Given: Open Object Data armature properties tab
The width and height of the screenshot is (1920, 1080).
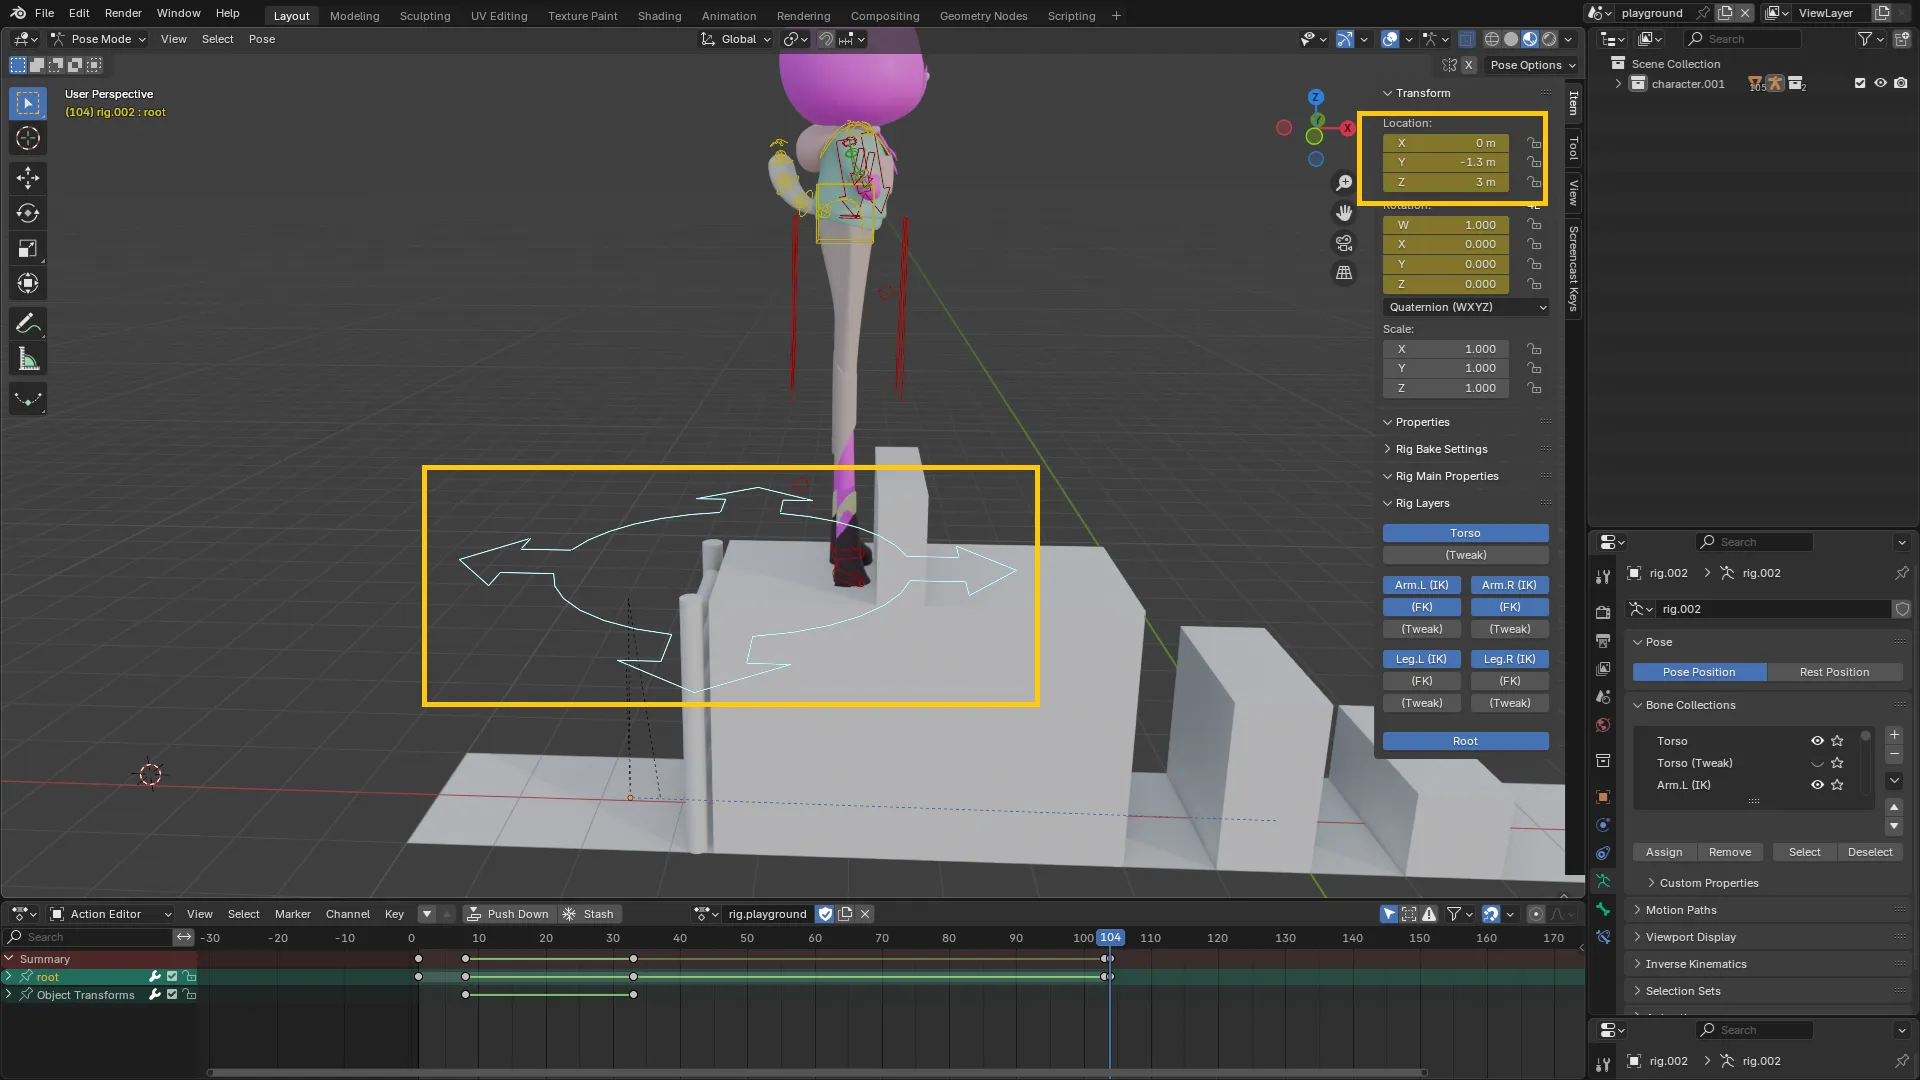Looking at the screenshot, I should pos(1603,881).
